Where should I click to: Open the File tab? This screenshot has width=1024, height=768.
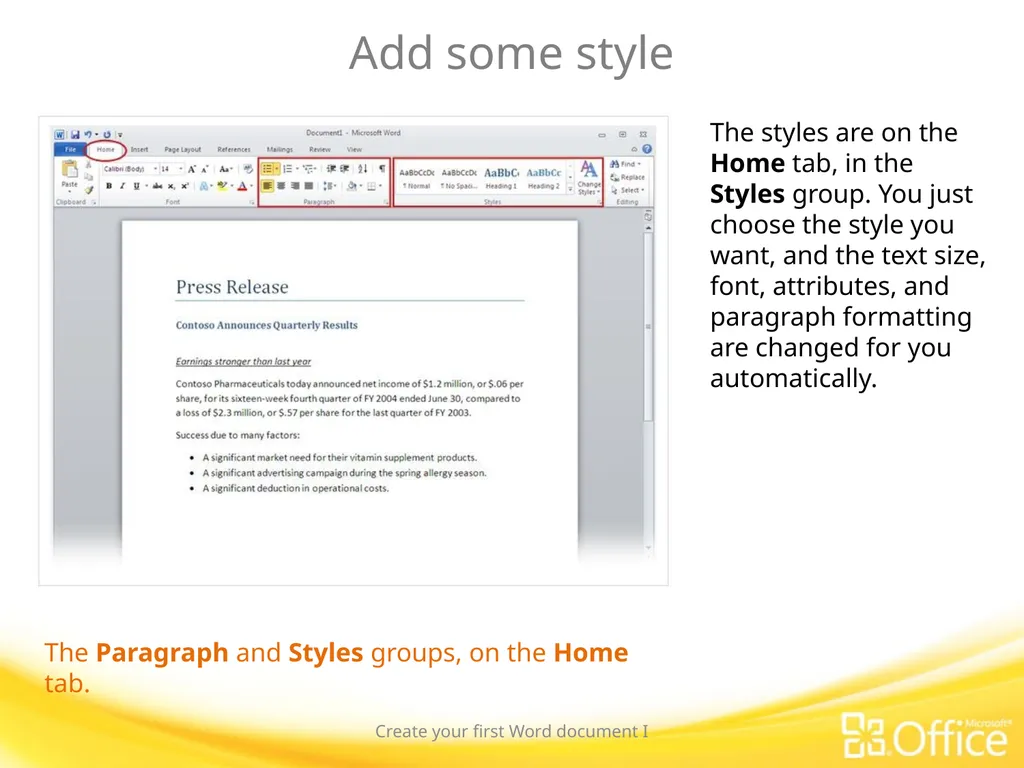71,150
